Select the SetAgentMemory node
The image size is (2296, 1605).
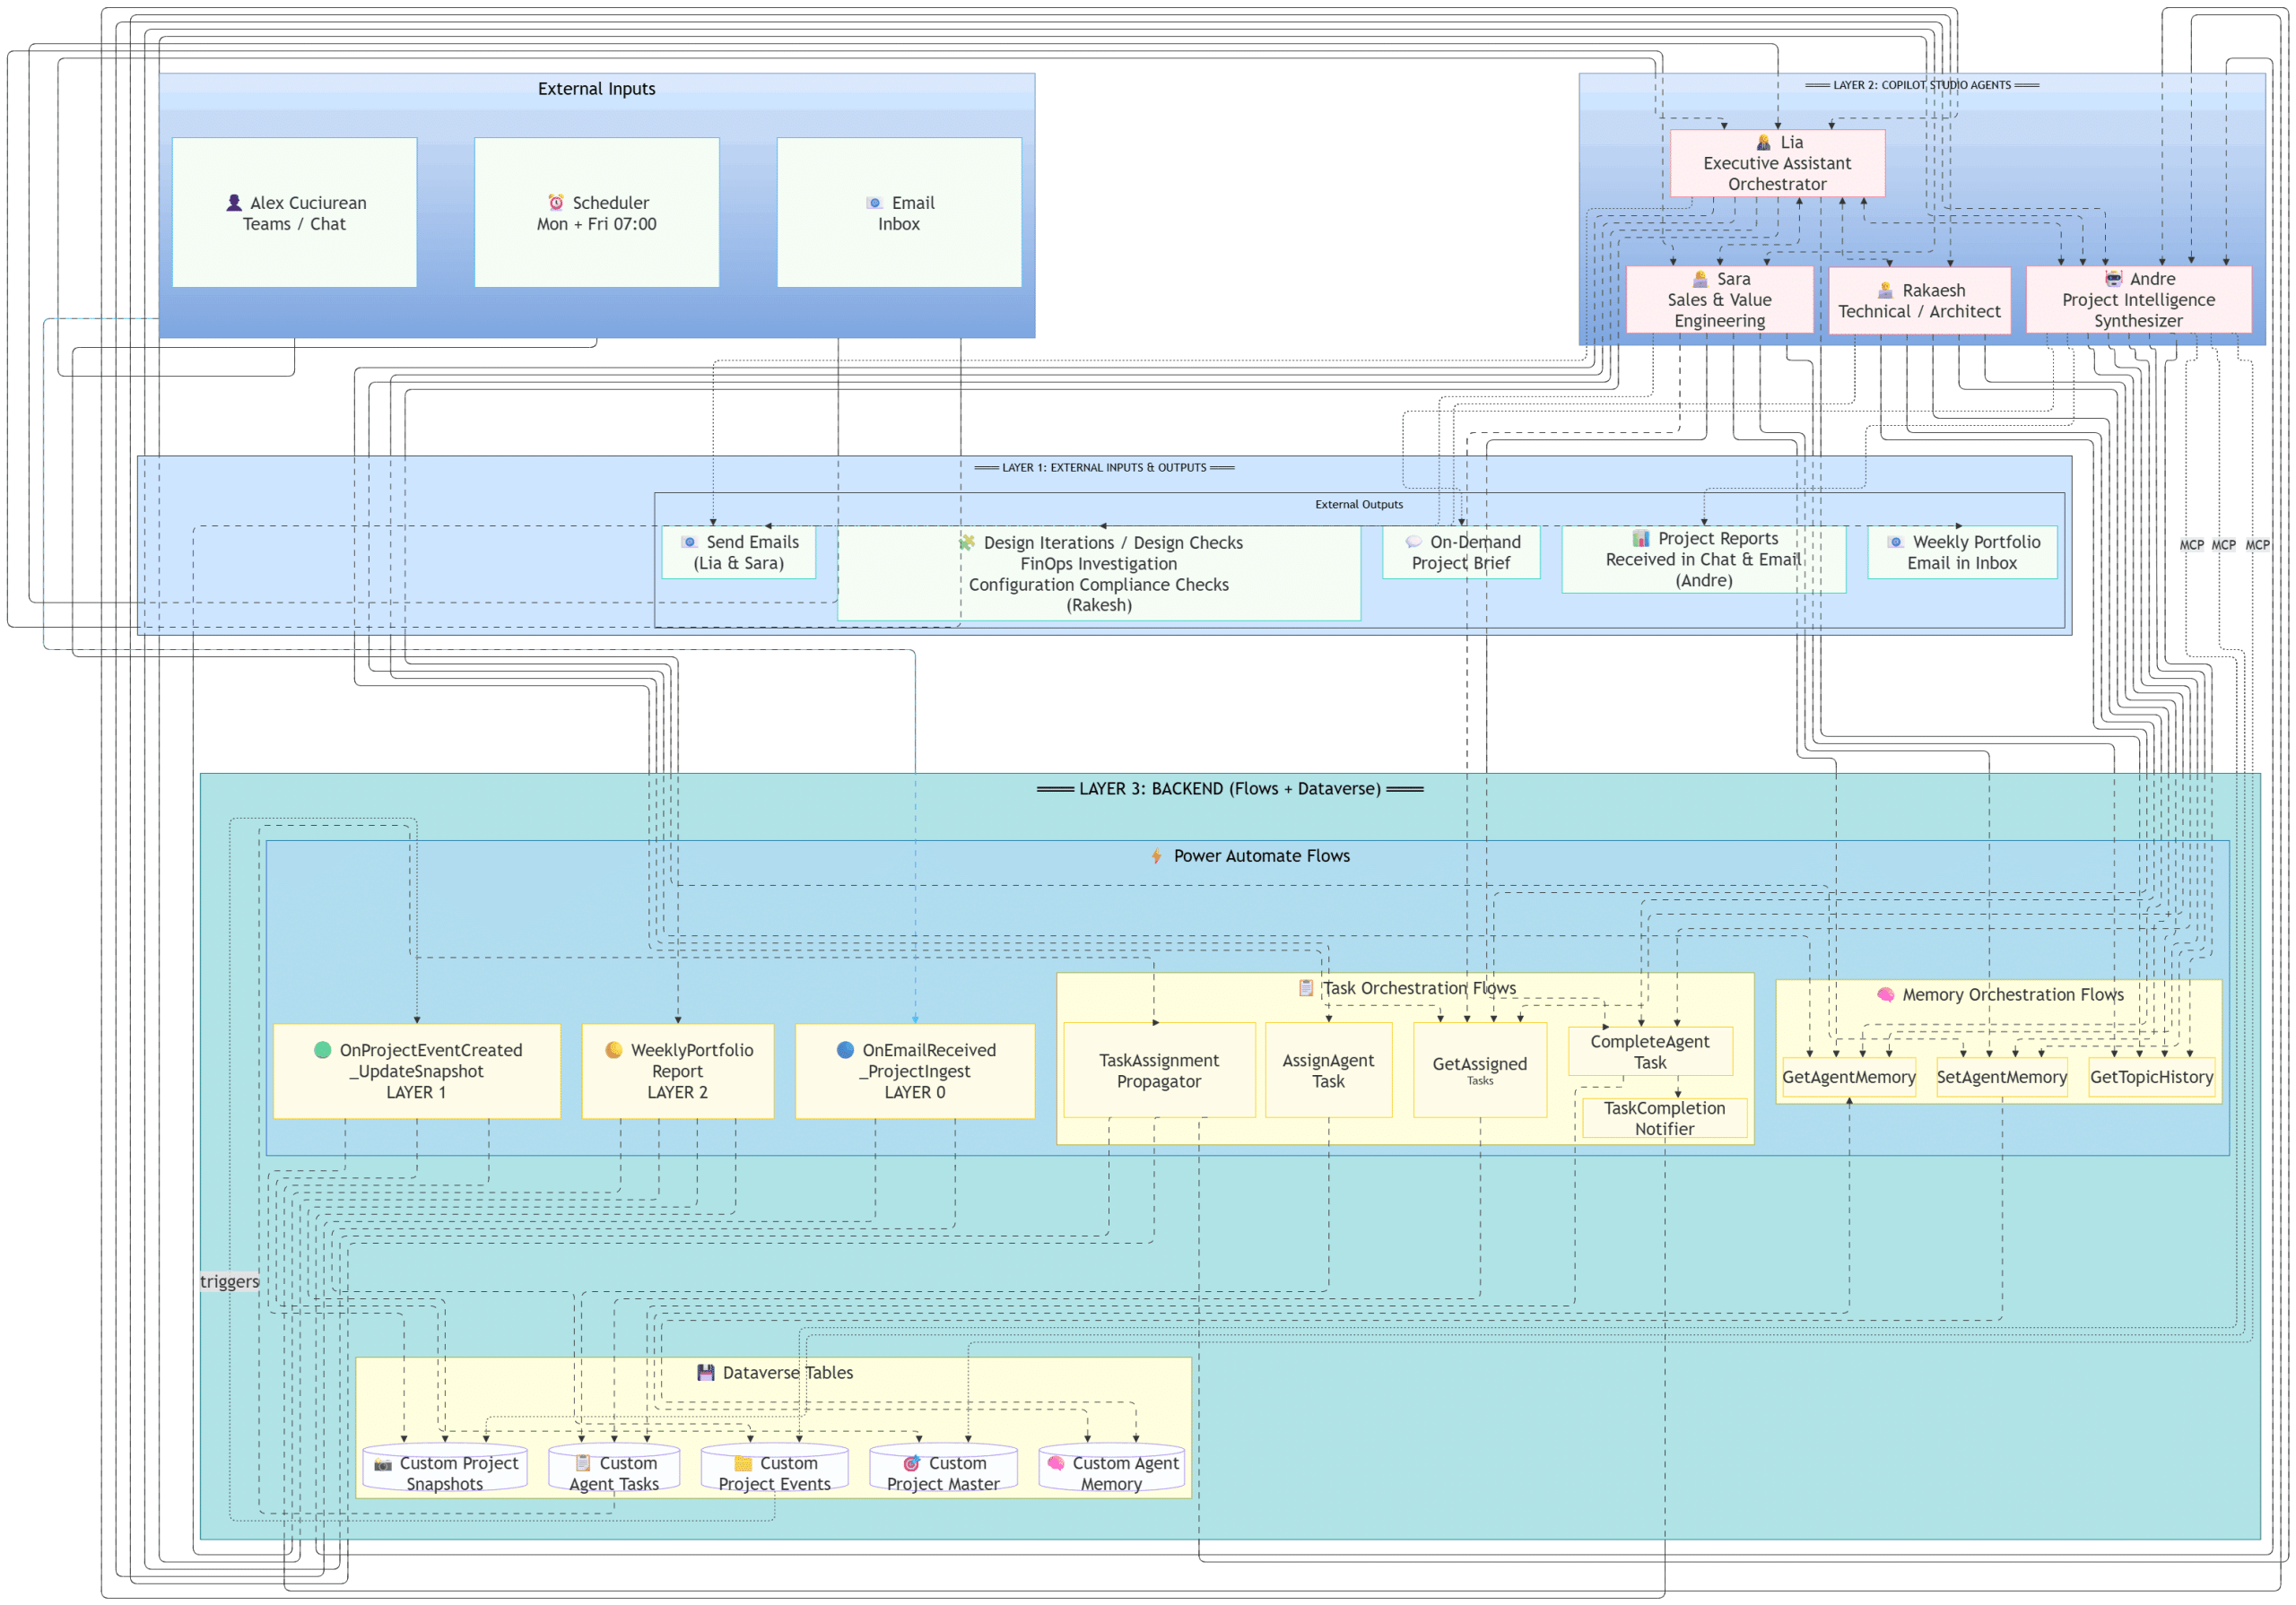click(x=2002, y=1078)
